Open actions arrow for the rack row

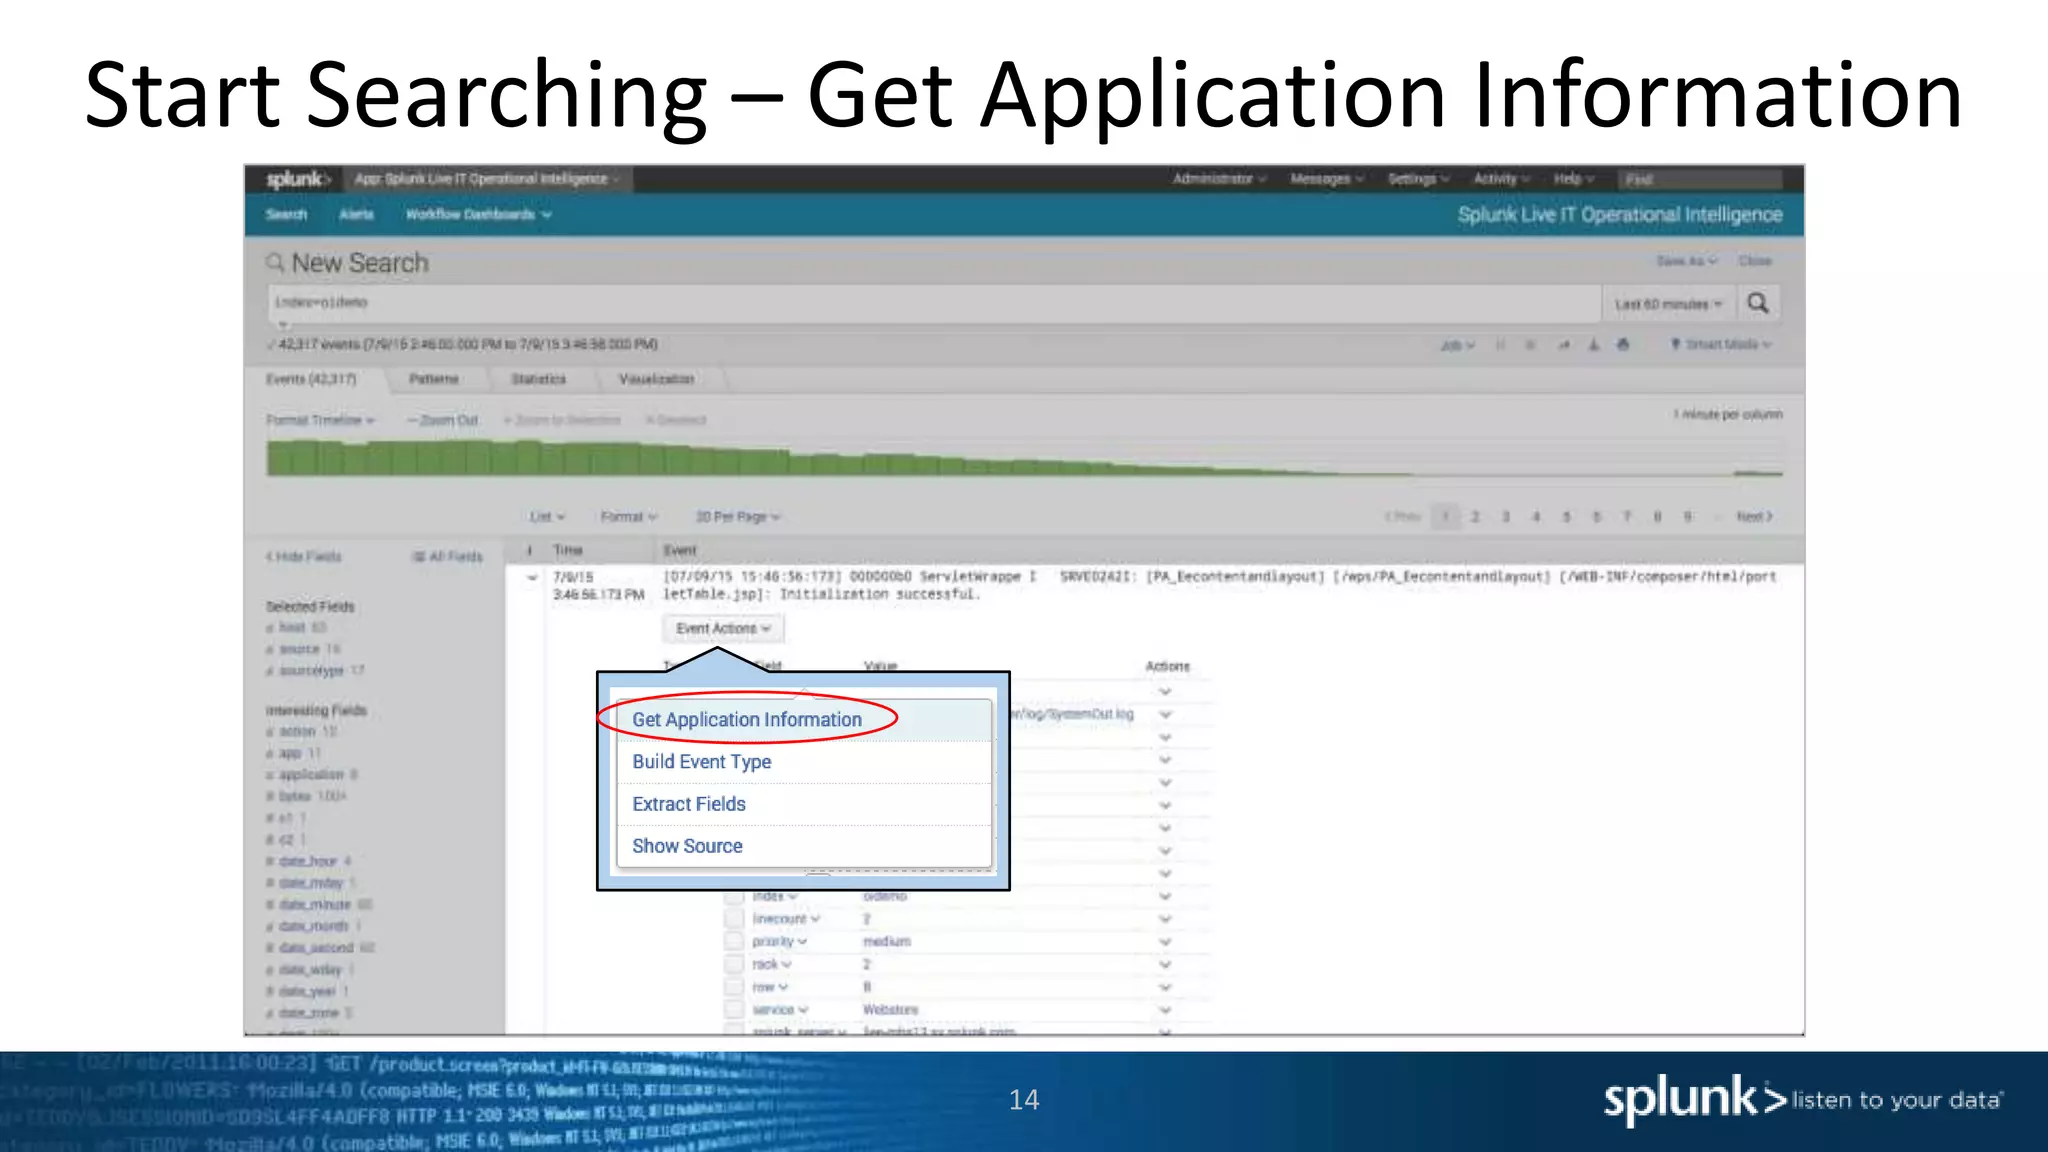point(1165,965)
